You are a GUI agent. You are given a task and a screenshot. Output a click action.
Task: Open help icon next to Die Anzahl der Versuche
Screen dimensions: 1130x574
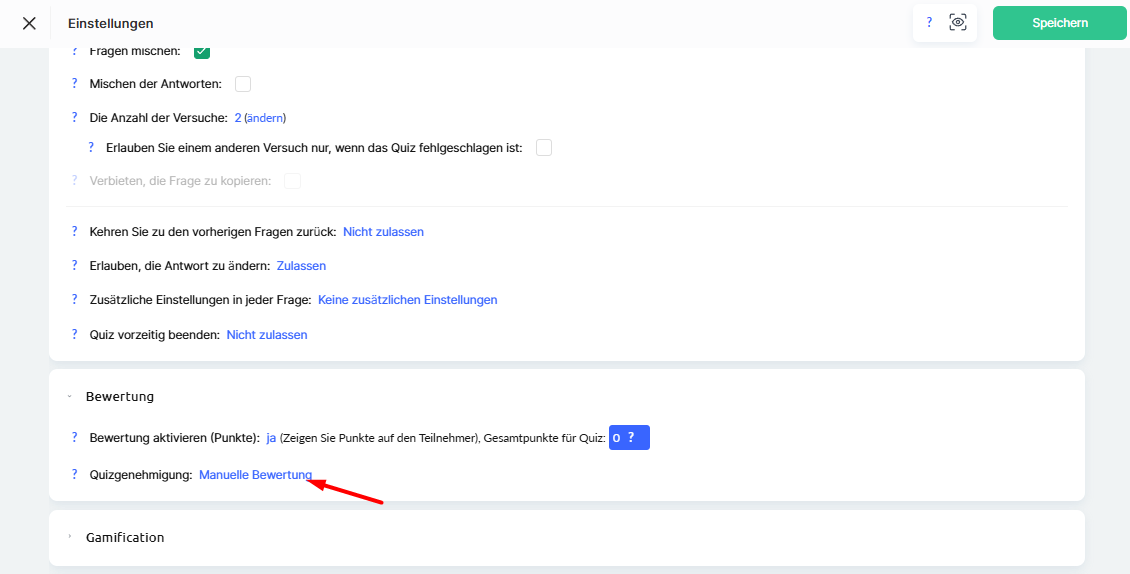tap(74, 118)
